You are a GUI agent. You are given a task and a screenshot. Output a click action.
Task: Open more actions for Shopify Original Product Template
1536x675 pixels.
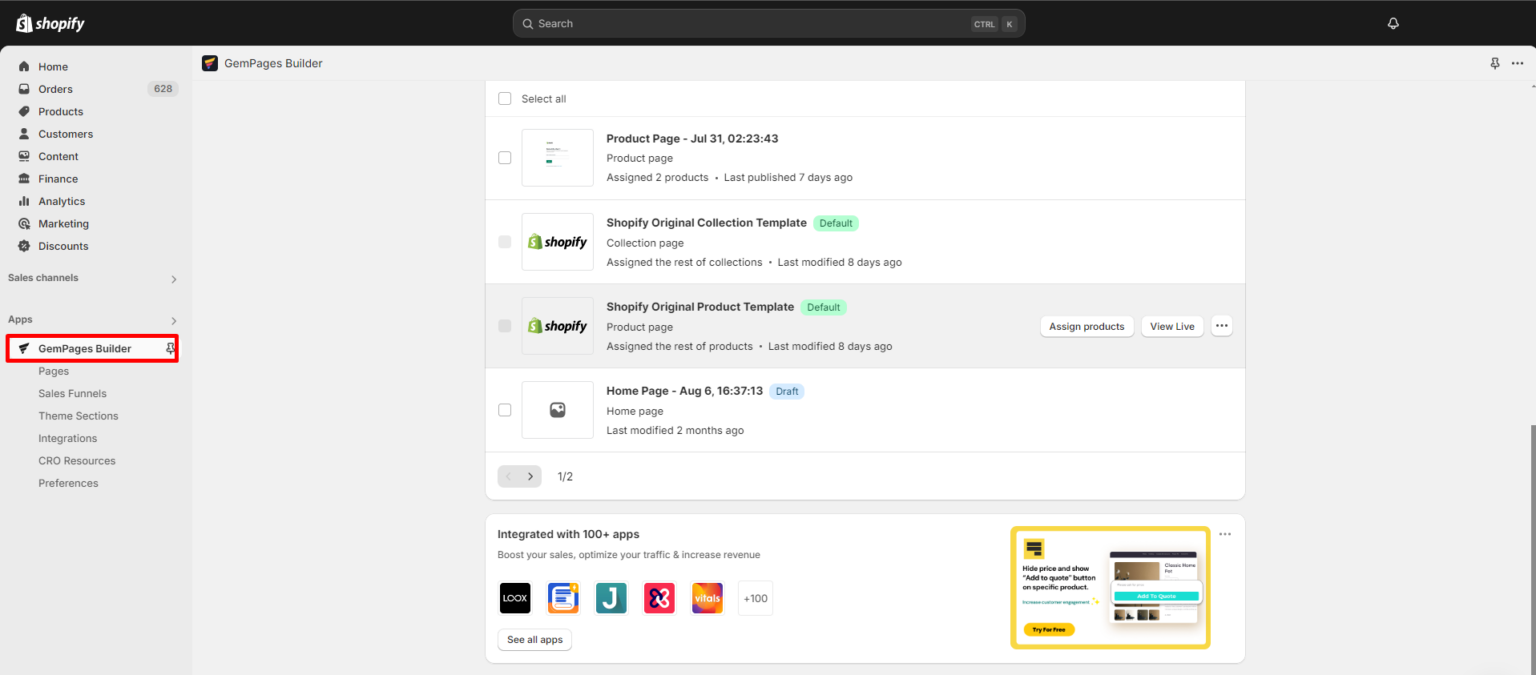tap(1221, 326)
